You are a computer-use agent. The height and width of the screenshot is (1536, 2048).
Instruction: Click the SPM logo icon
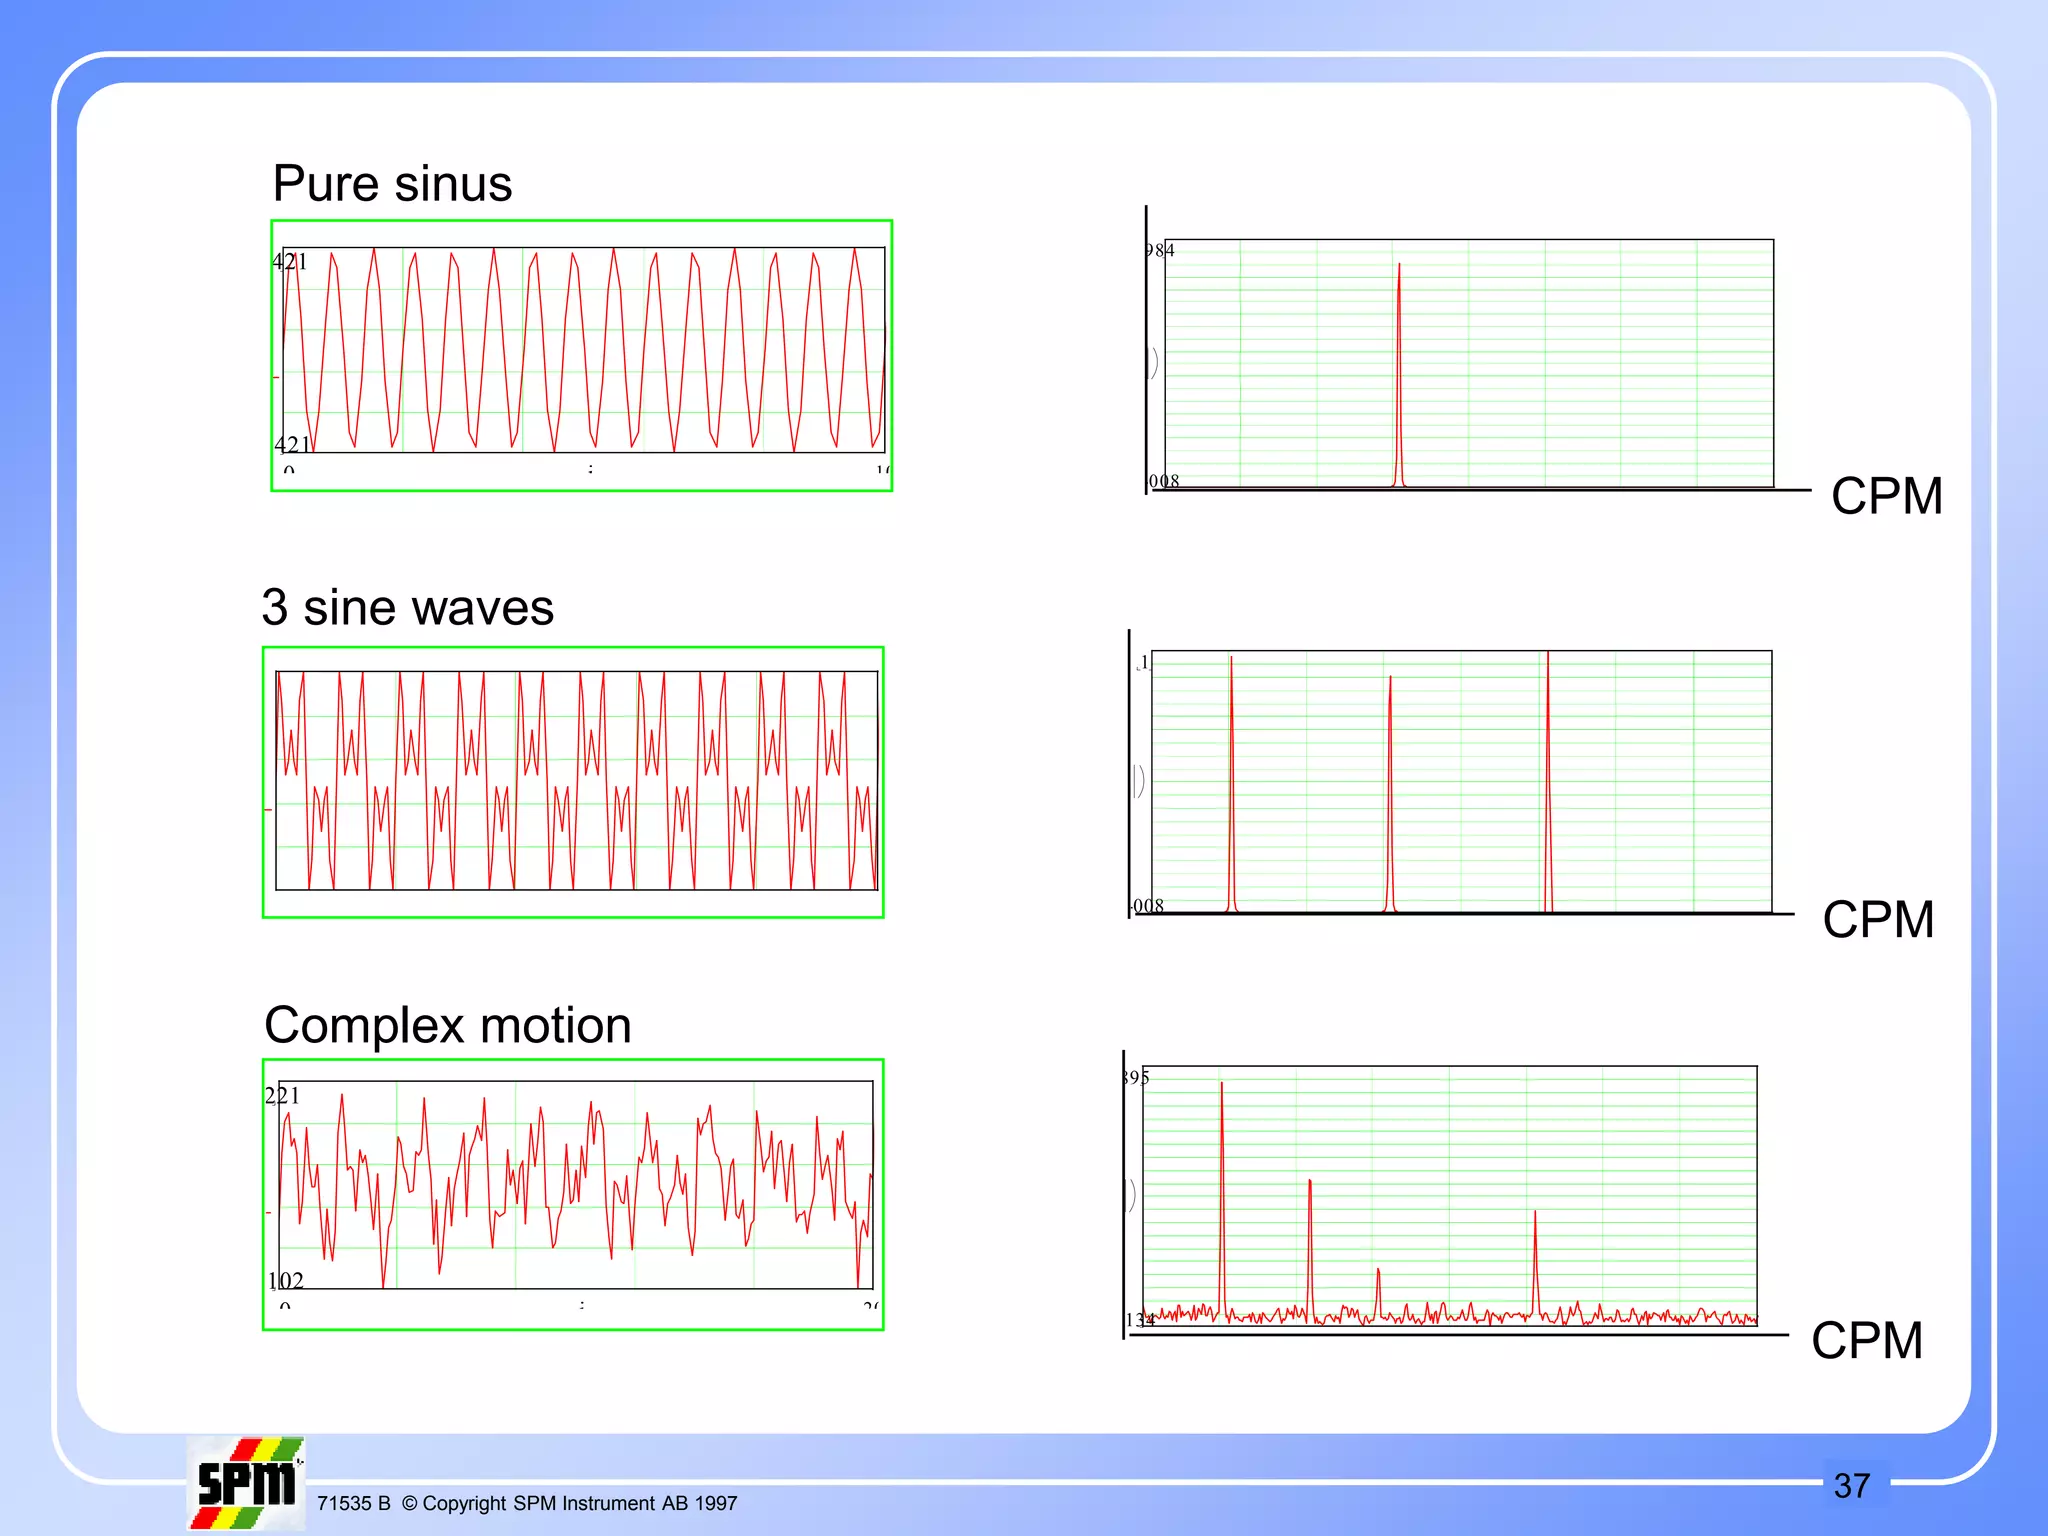coord(246,1484)
